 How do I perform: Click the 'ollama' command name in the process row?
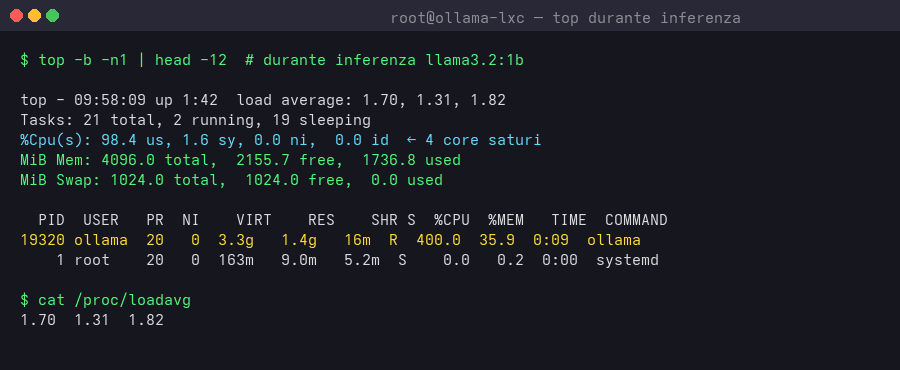click(614, 240)
